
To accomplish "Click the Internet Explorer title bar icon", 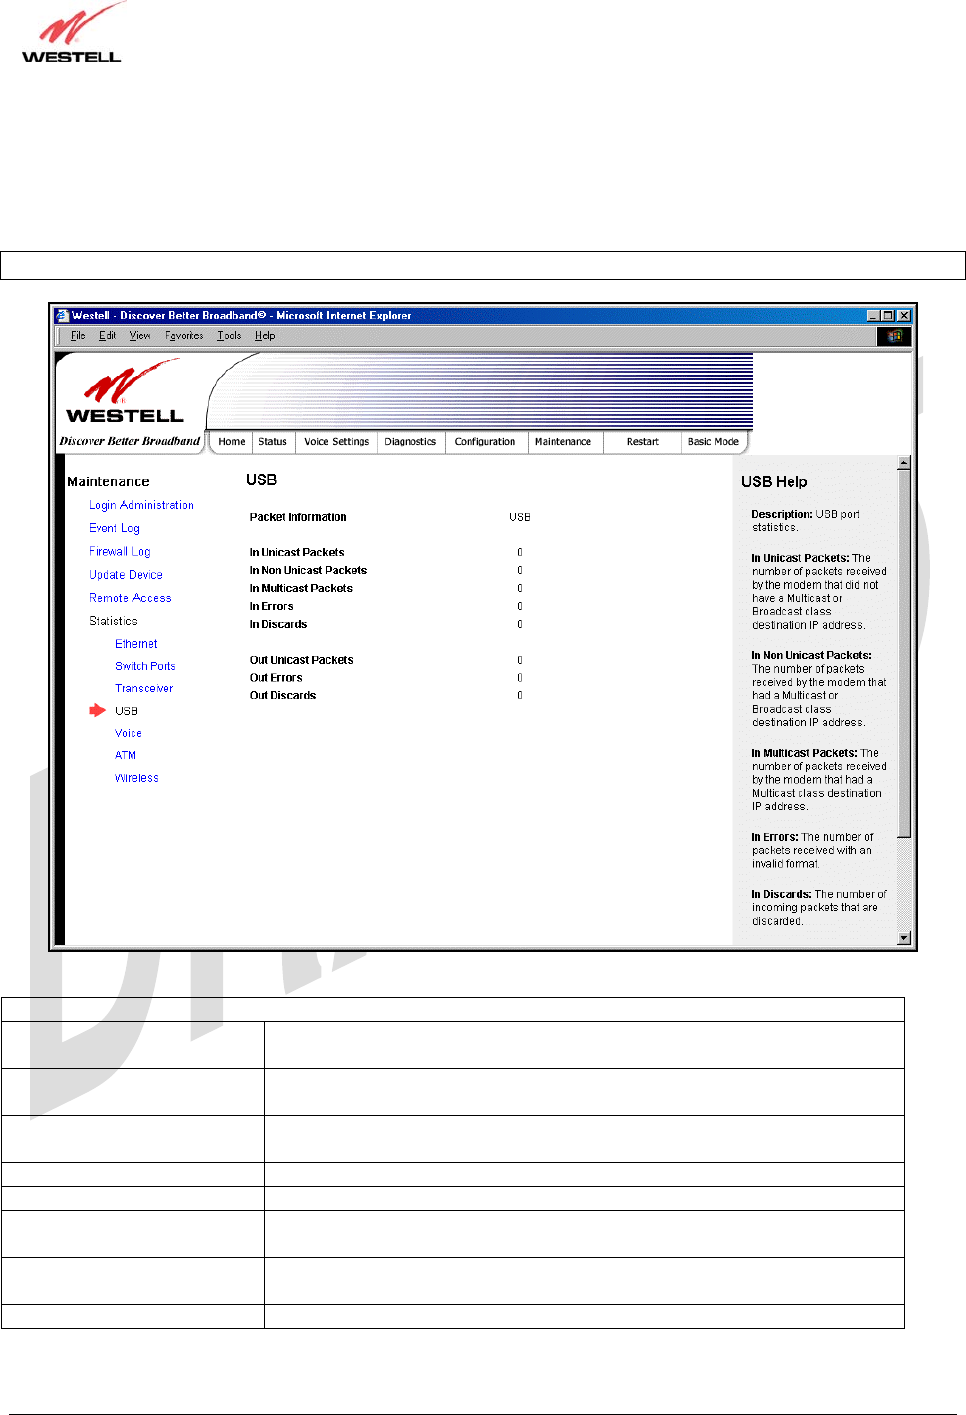I will click(62, 315).
